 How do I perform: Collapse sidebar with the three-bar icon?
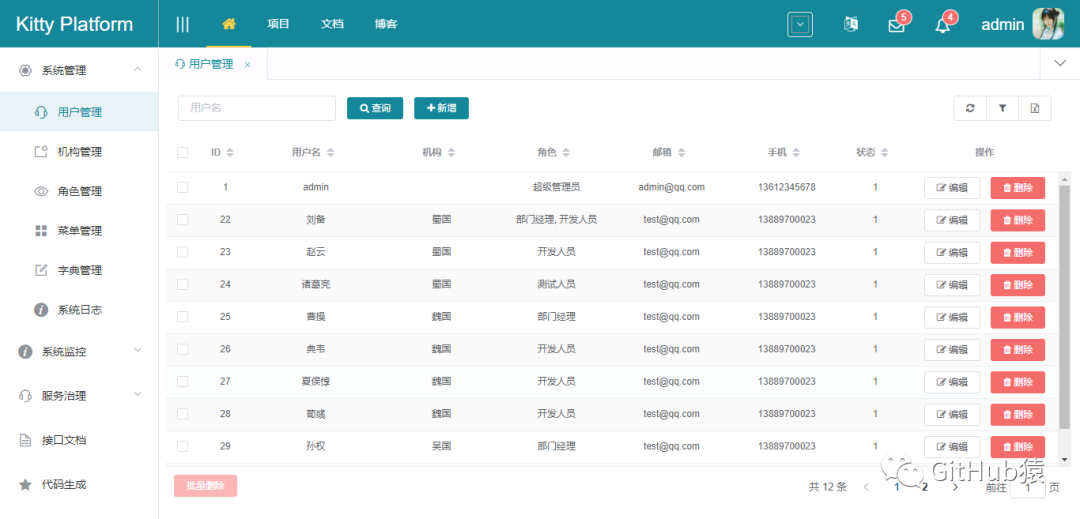(183, 24)
